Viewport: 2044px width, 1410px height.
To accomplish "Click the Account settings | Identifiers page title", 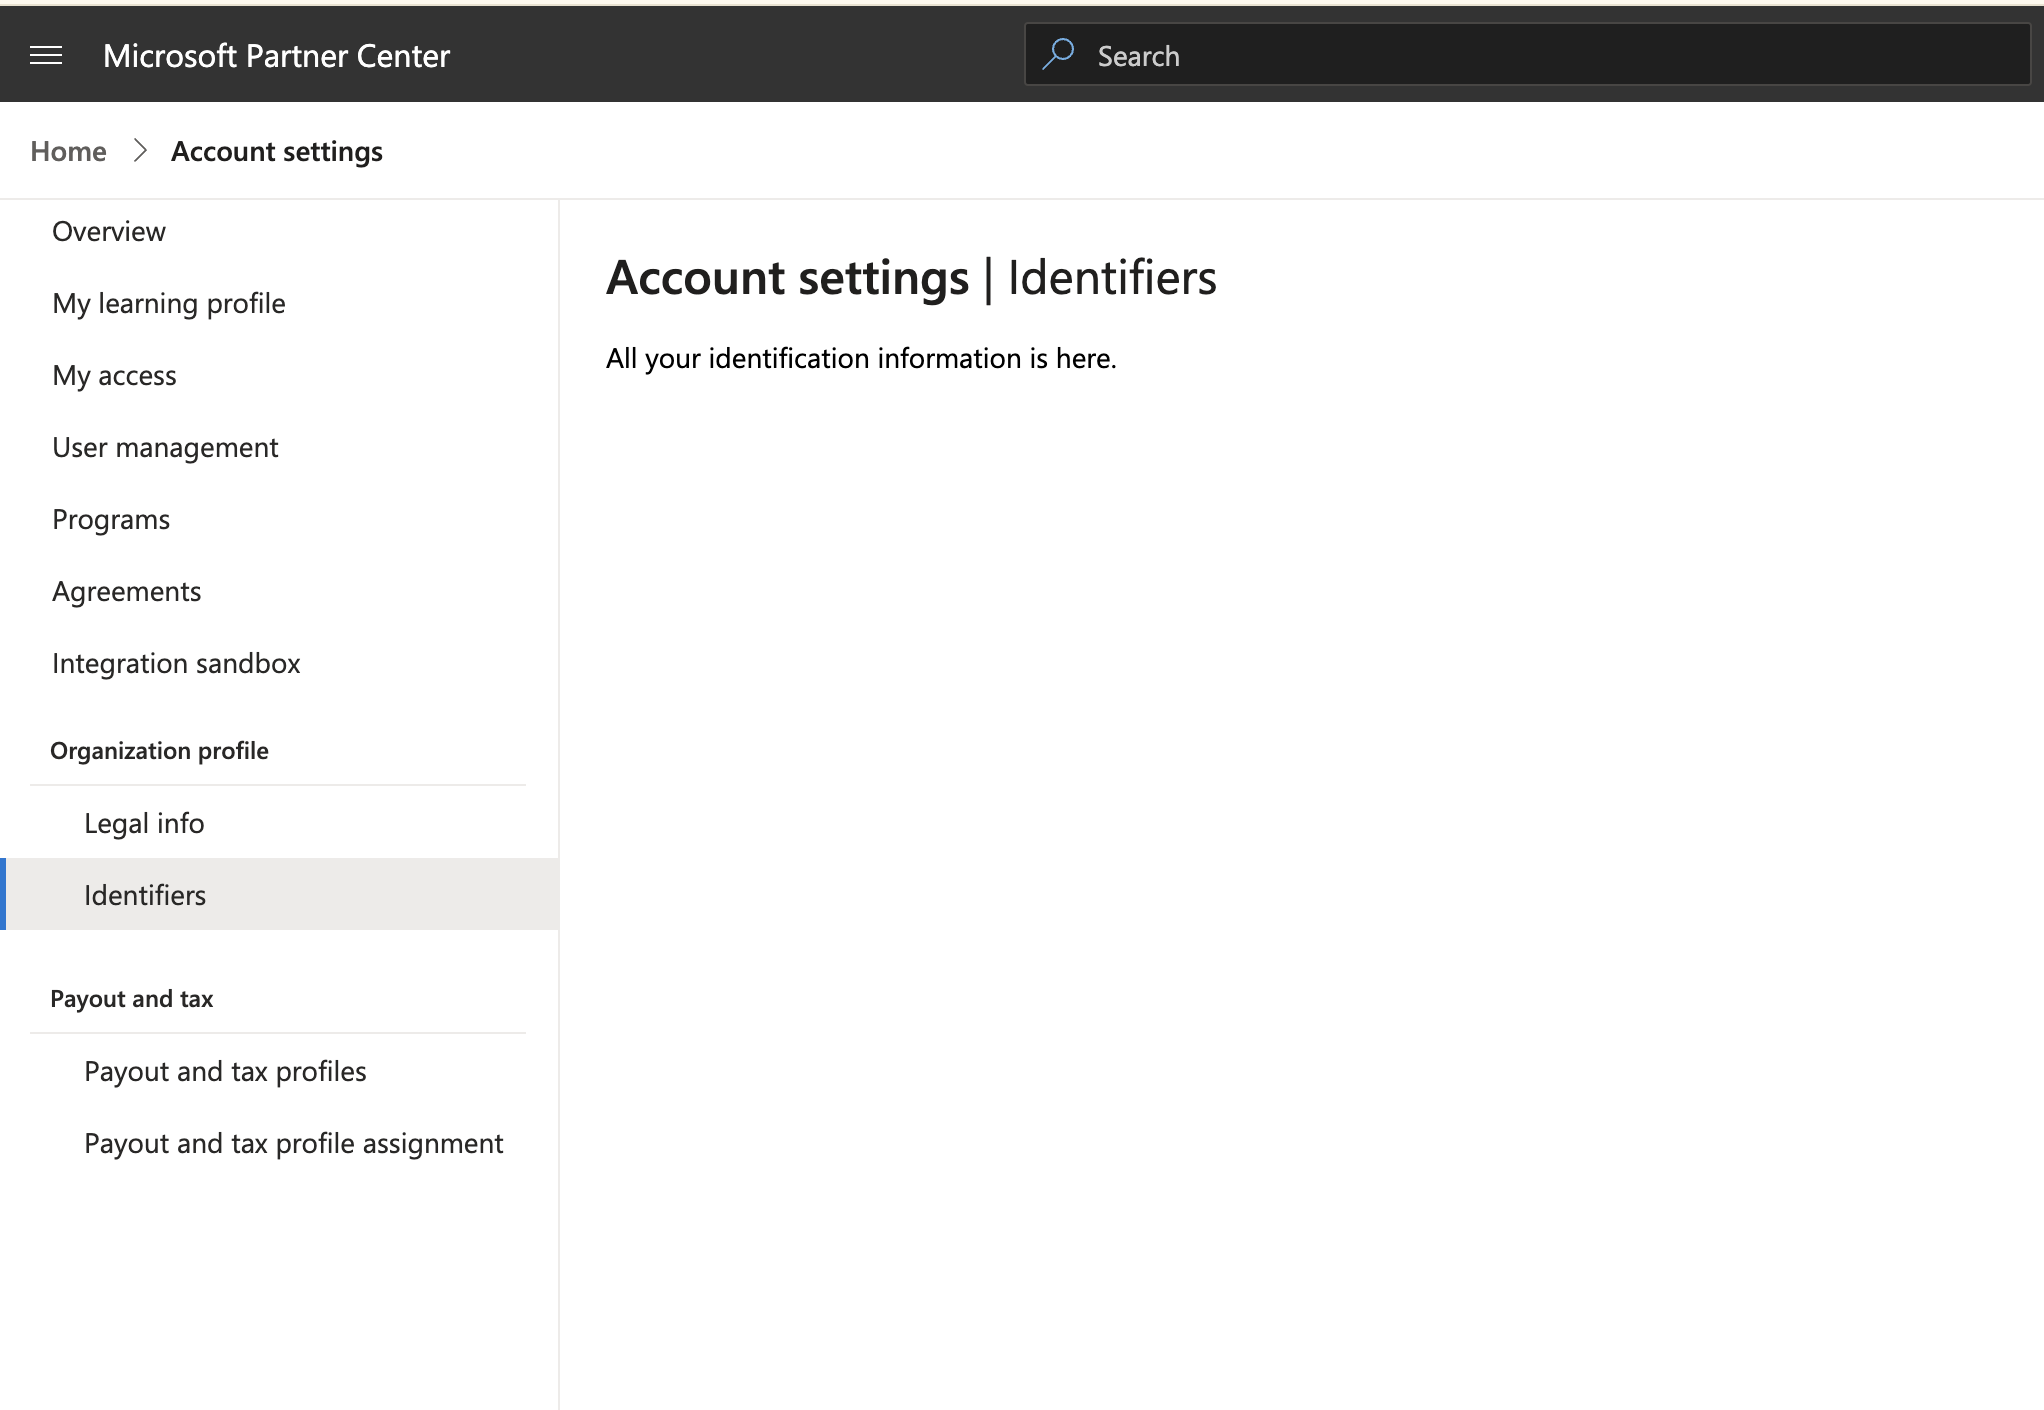I will 911,277.
